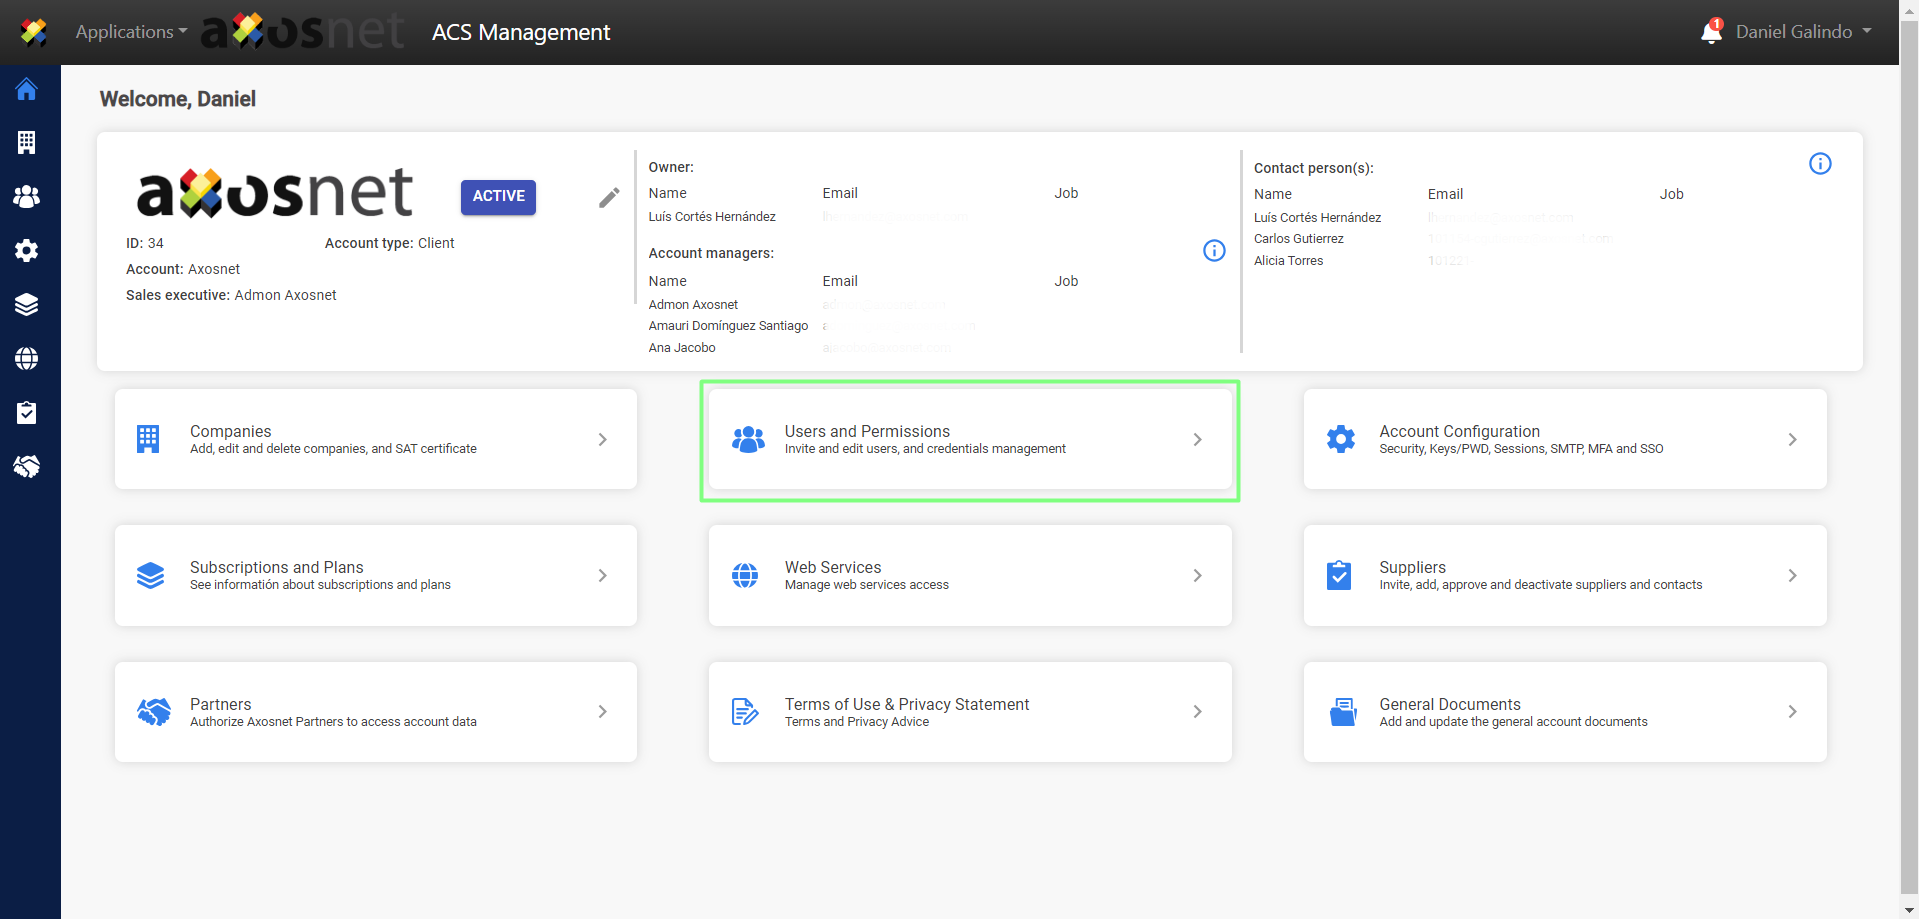Edit account details with pencil icon
Viewport: 1919px width, 919px height.
pos(609,198)
